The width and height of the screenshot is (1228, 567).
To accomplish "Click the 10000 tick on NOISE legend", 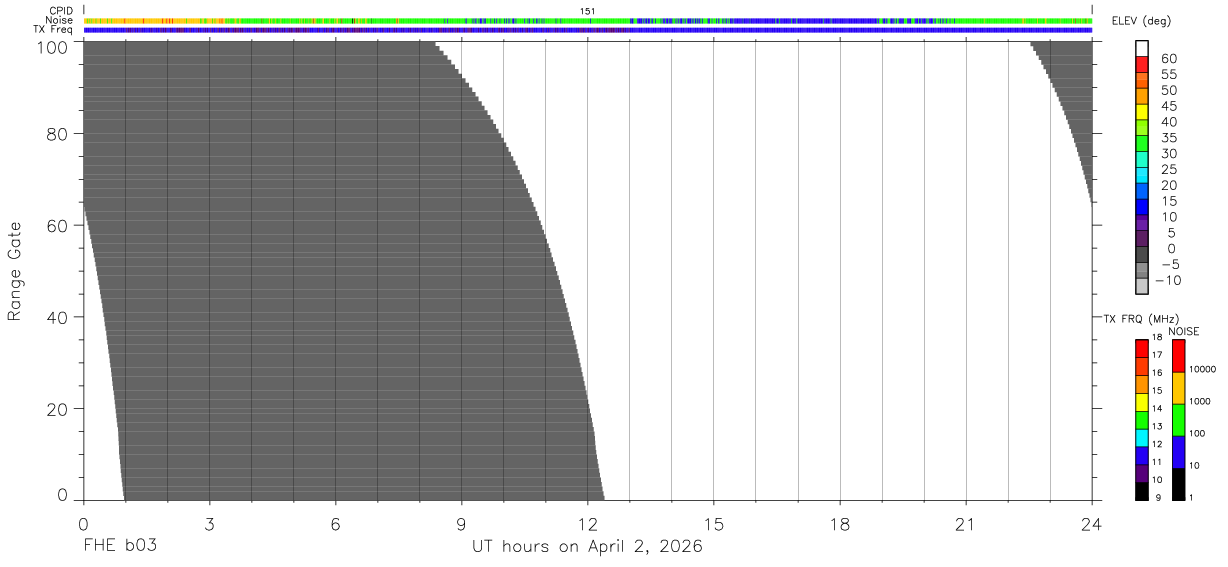I will [1204, 369].
